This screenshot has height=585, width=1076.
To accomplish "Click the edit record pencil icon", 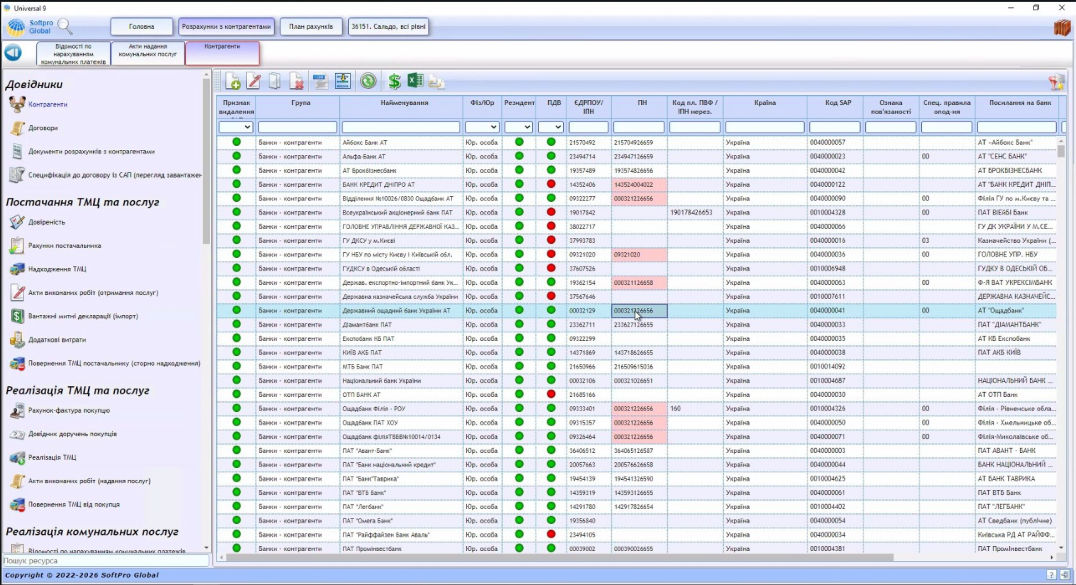I will pyautogui.click(x=254, y=81).
